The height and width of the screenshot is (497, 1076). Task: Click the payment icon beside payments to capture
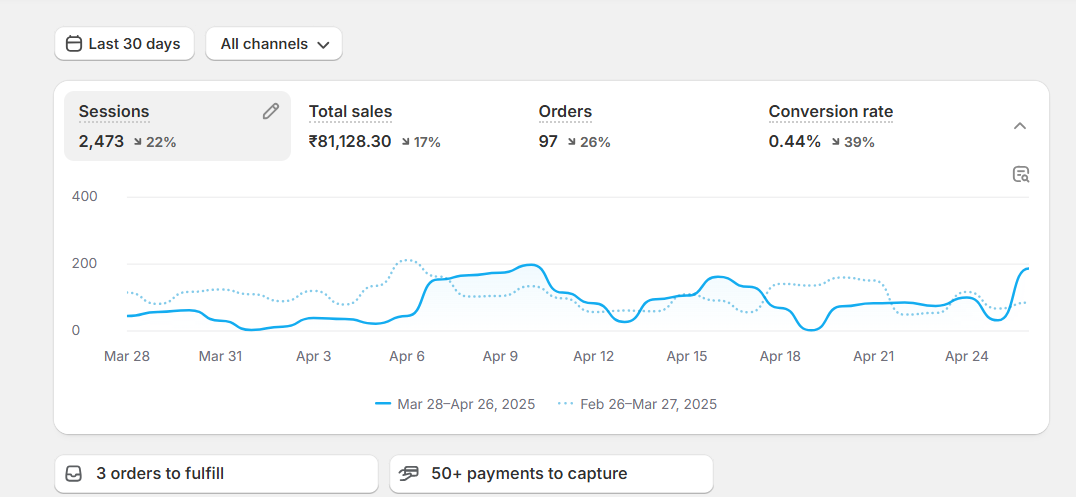[x=408, y=474]
